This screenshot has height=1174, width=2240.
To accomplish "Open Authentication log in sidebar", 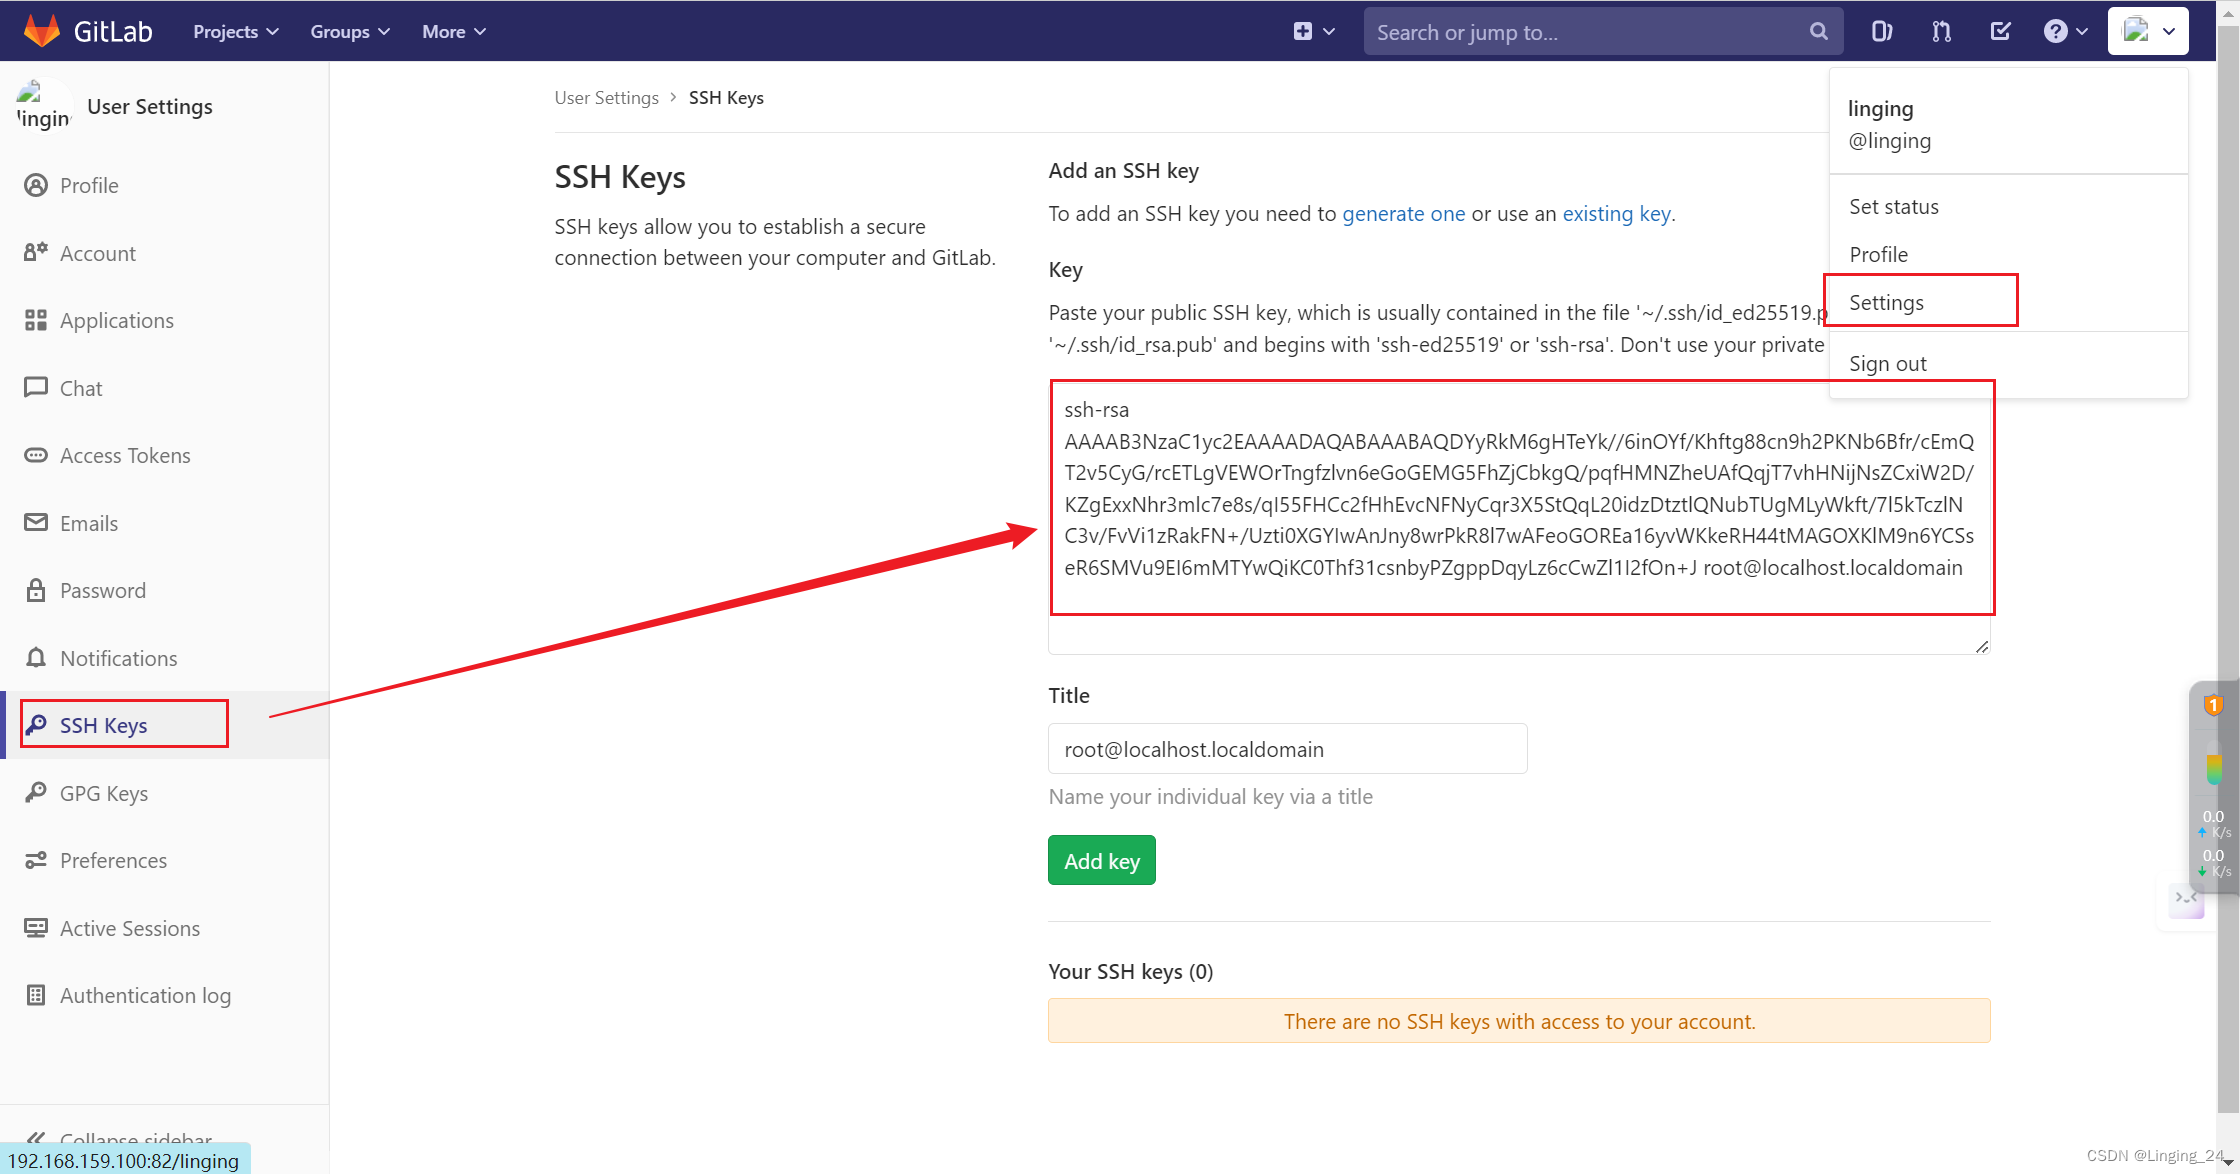I will (x=146, y=995).
